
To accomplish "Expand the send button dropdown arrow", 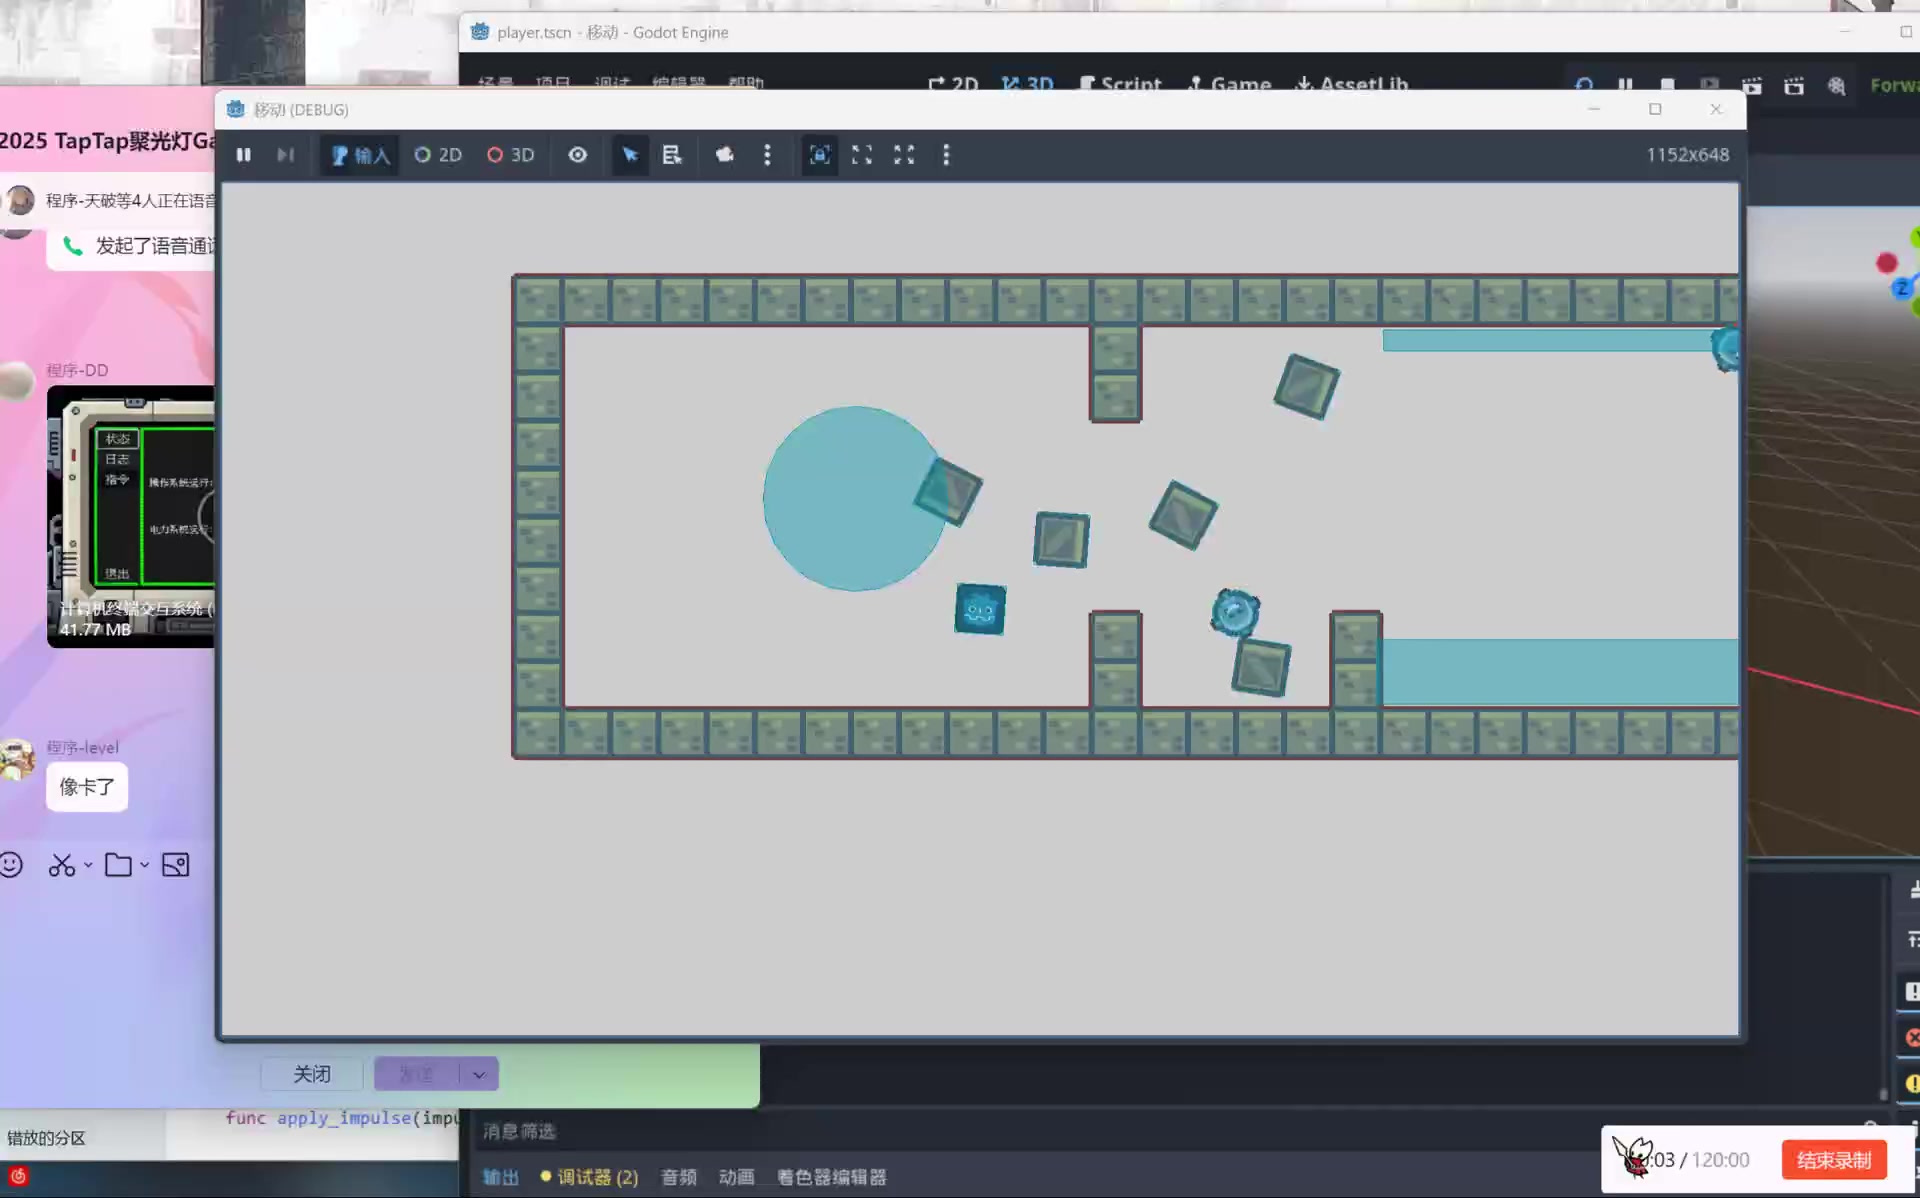I will click(x=479, y=1075).
